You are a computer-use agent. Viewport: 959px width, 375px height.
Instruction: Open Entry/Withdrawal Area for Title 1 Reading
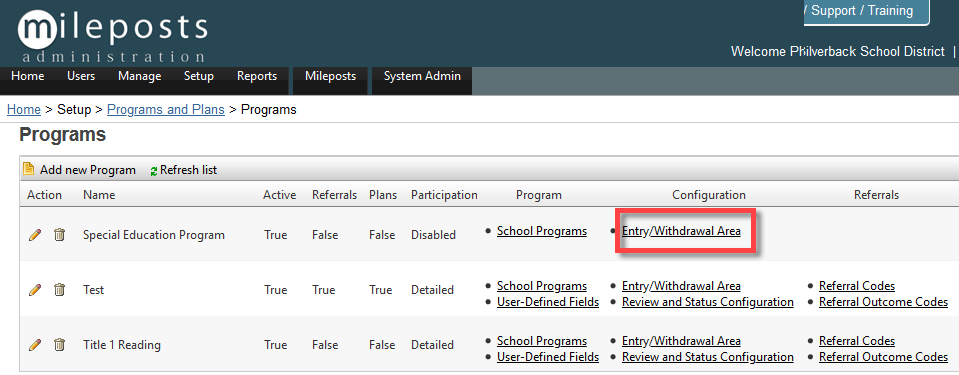click(x=681, y=341)
